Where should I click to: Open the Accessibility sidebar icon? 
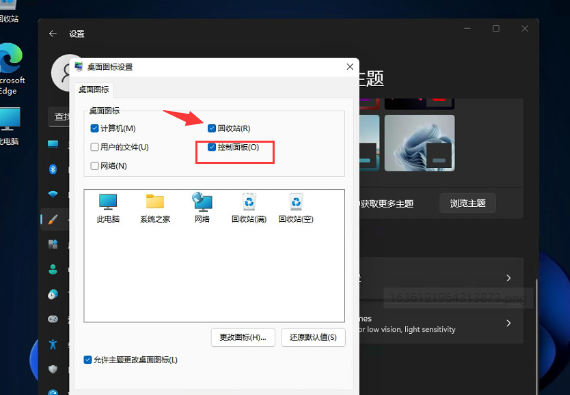point(53,343)
